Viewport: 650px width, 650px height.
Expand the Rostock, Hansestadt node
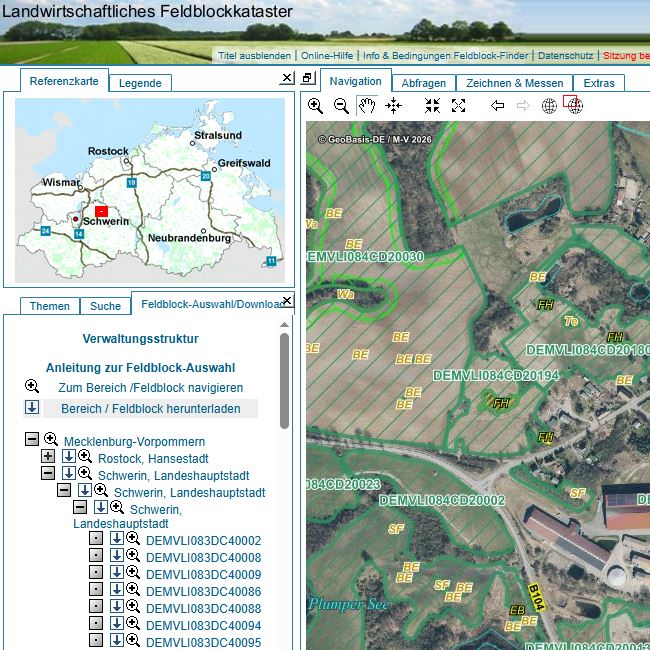click(48, 456)
